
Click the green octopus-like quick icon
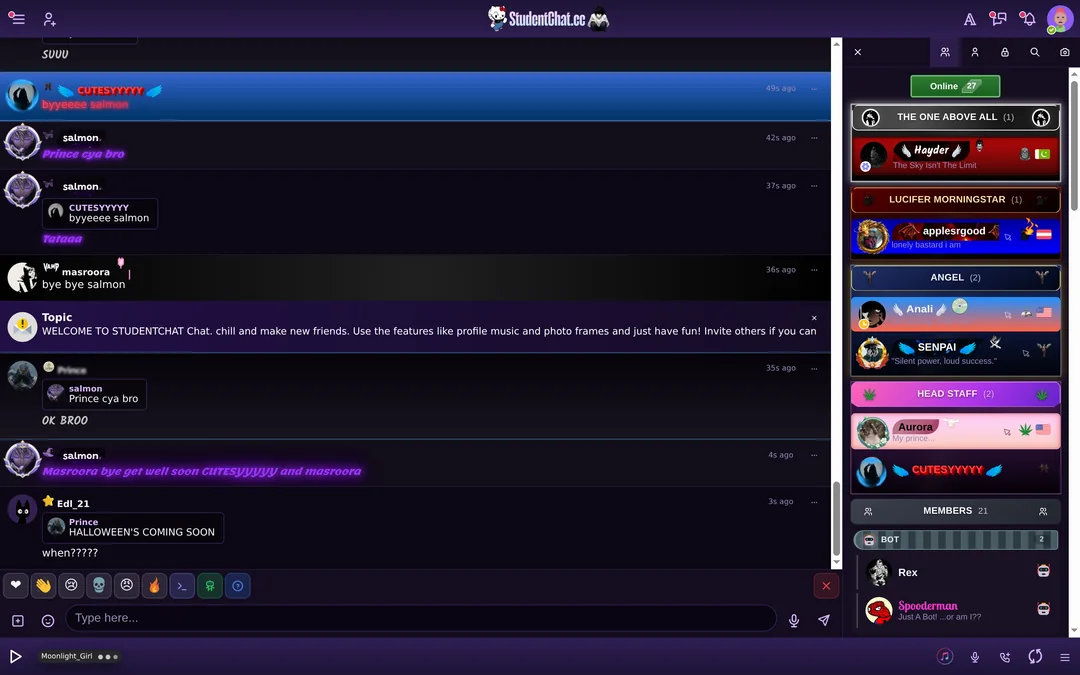pos(209,585)
